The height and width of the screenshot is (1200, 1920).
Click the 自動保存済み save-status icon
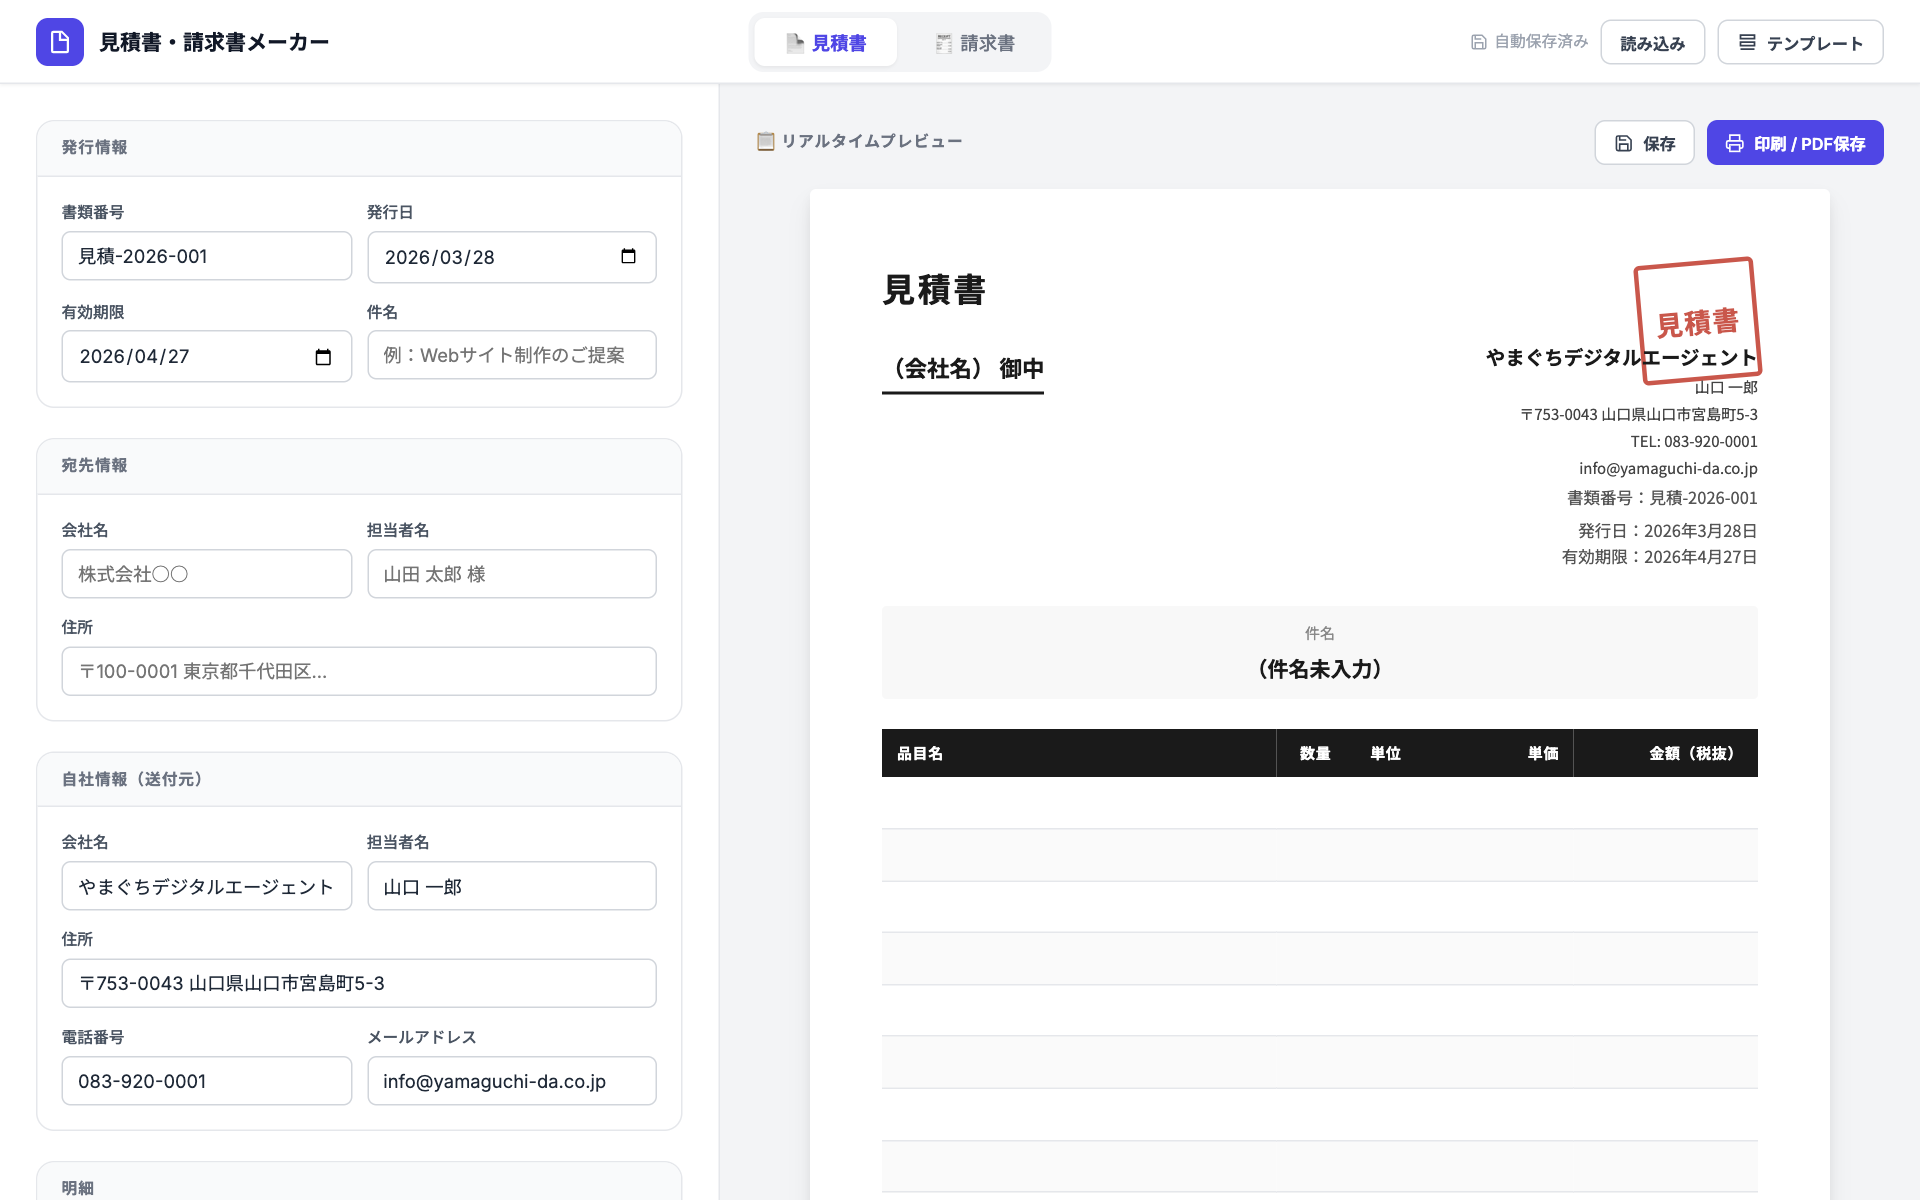1477,42
